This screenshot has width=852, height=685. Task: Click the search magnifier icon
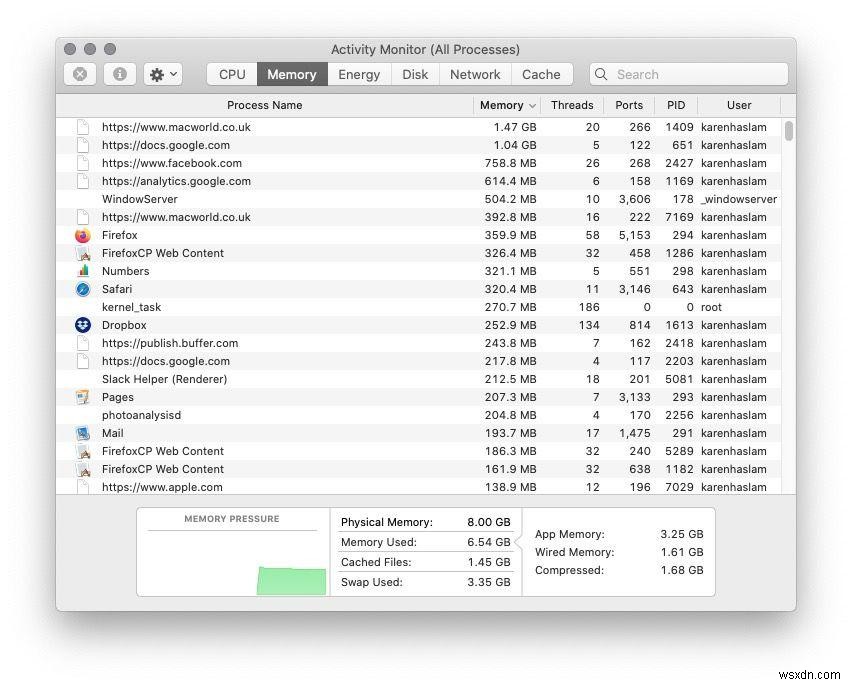[x=600, y=74]
